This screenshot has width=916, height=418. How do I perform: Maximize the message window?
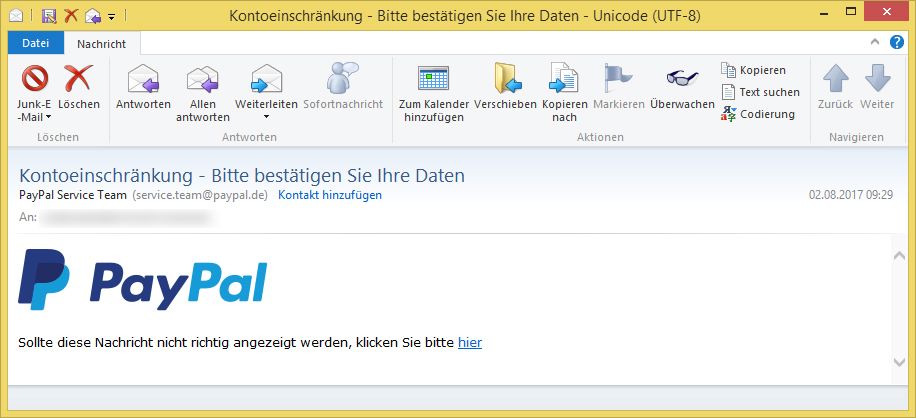(x=852, y=11)
